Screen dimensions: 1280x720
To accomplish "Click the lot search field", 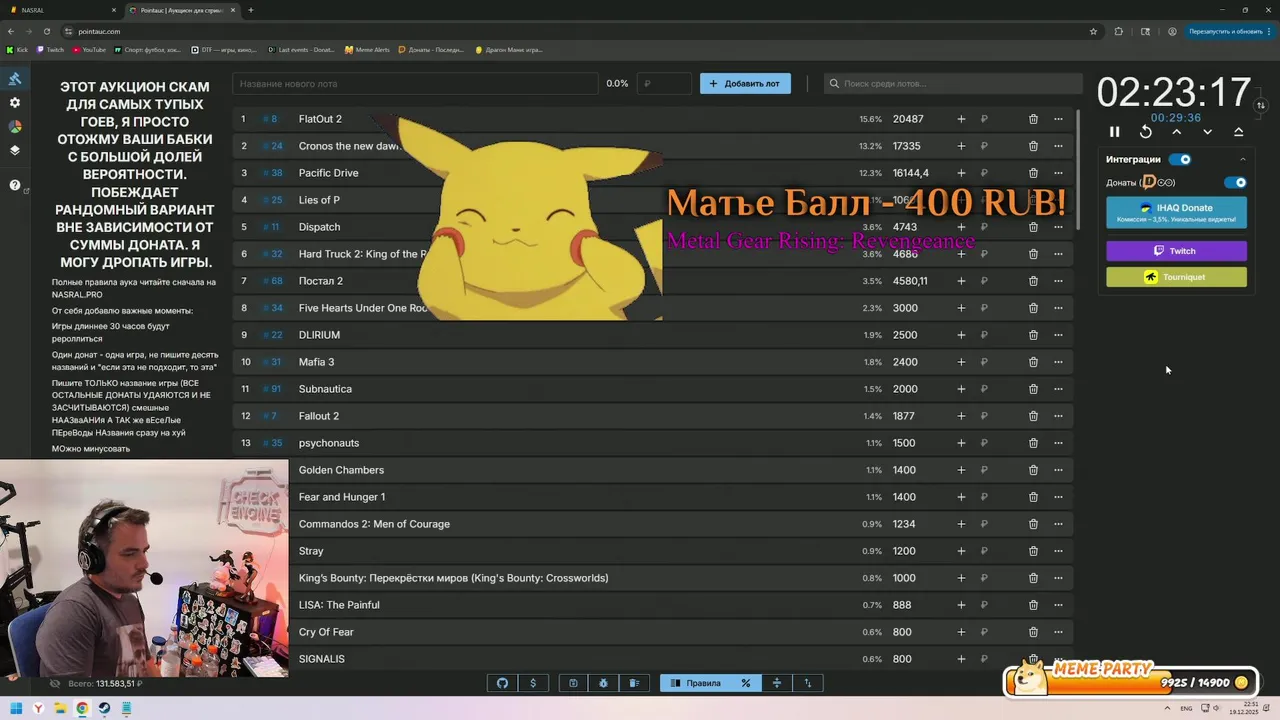I will (953, 84).
